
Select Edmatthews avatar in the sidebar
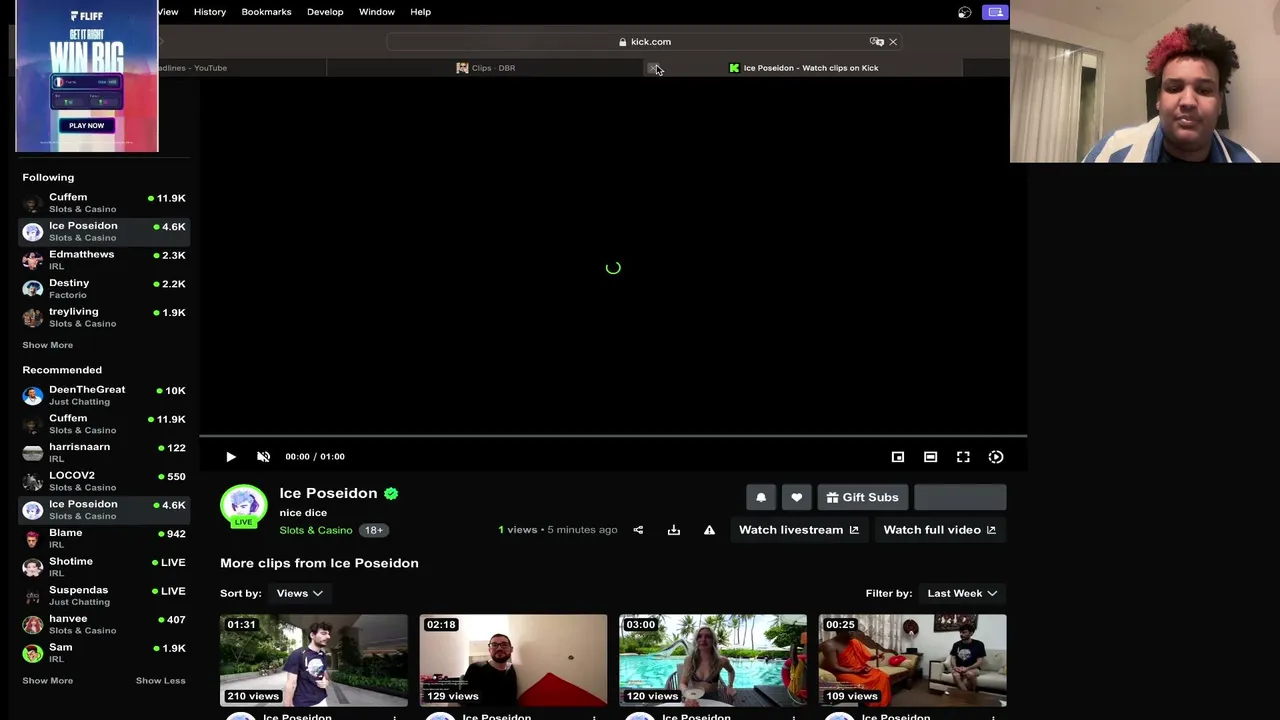(x=33, y=260)
